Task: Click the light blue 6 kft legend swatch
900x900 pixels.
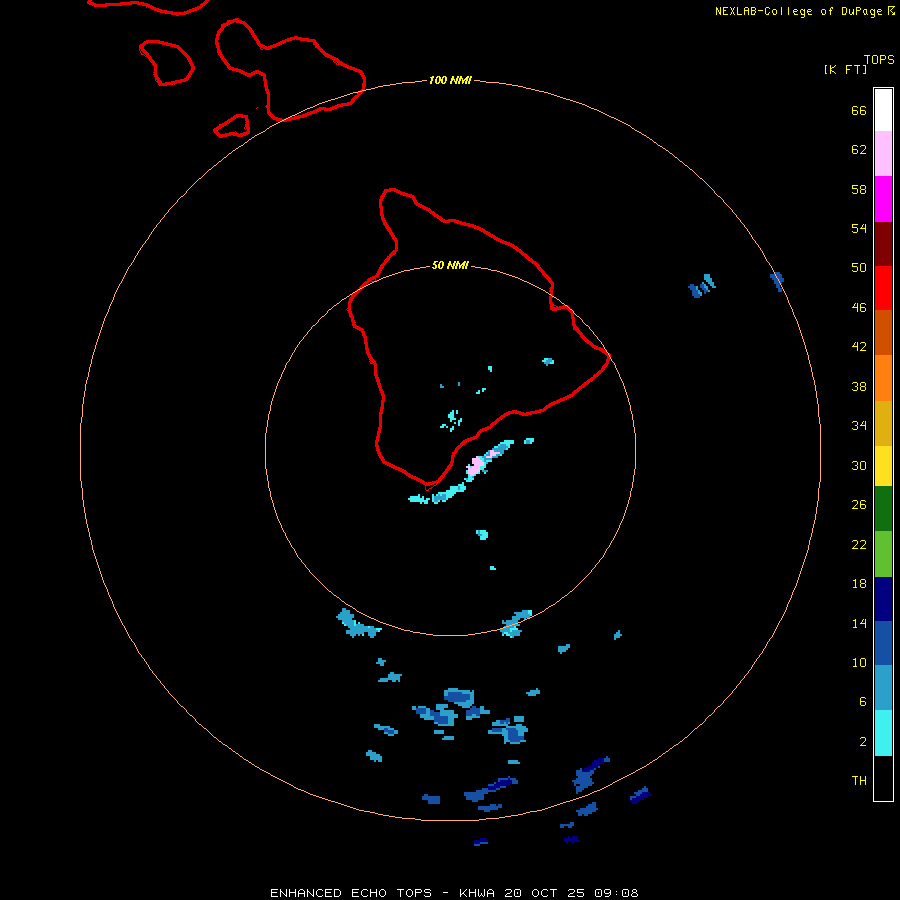Action: click(883, 688)
